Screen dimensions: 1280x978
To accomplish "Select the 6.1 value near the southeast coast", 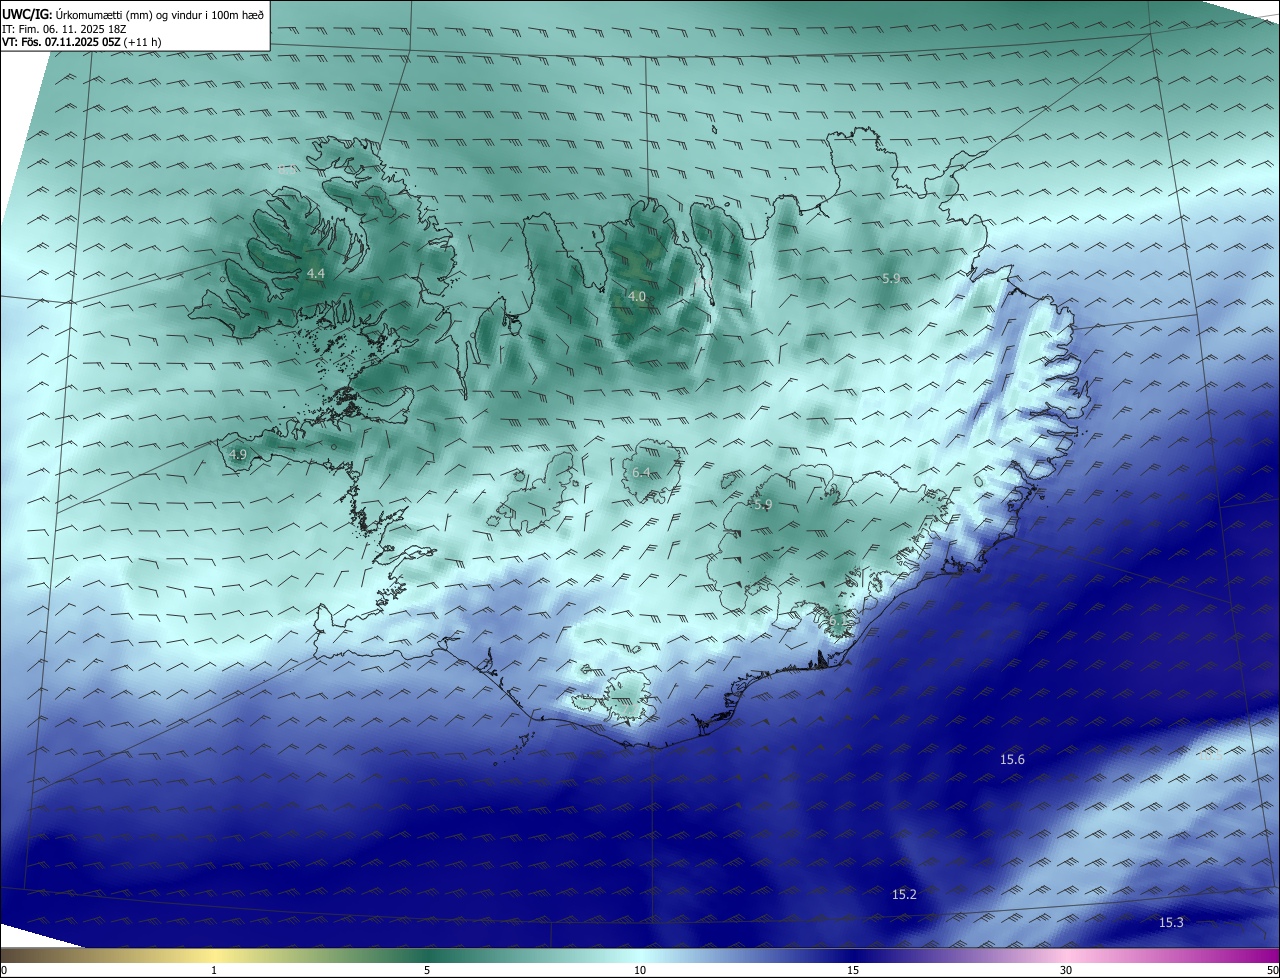I will pos(836,621).
